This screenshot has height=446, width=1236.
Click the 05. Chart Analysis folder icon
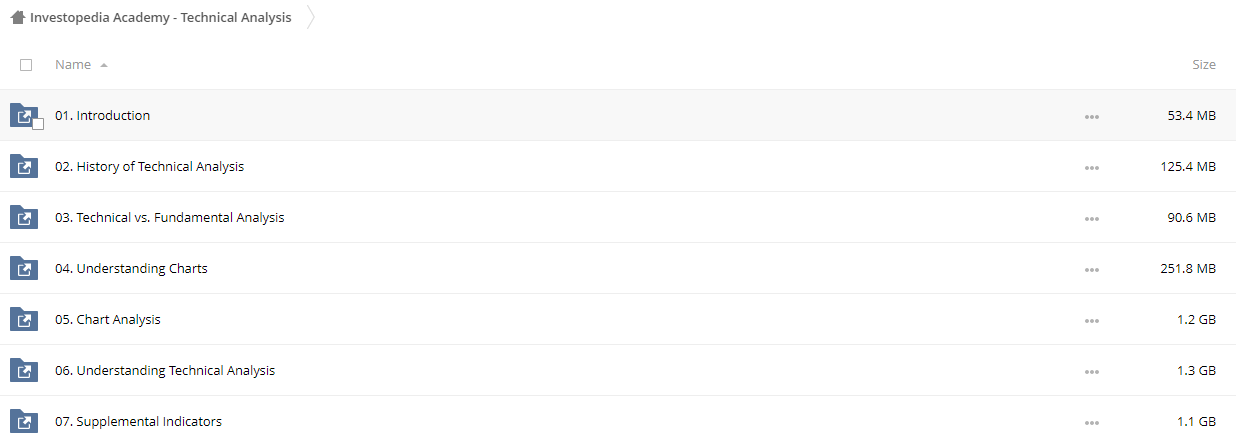click(24, 319)
